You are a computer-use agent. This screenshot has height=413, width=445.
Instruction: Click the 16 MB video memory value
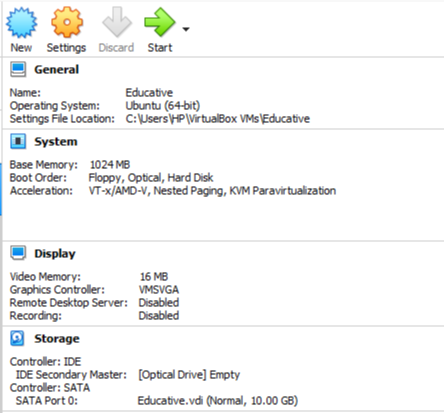[154, 276]
